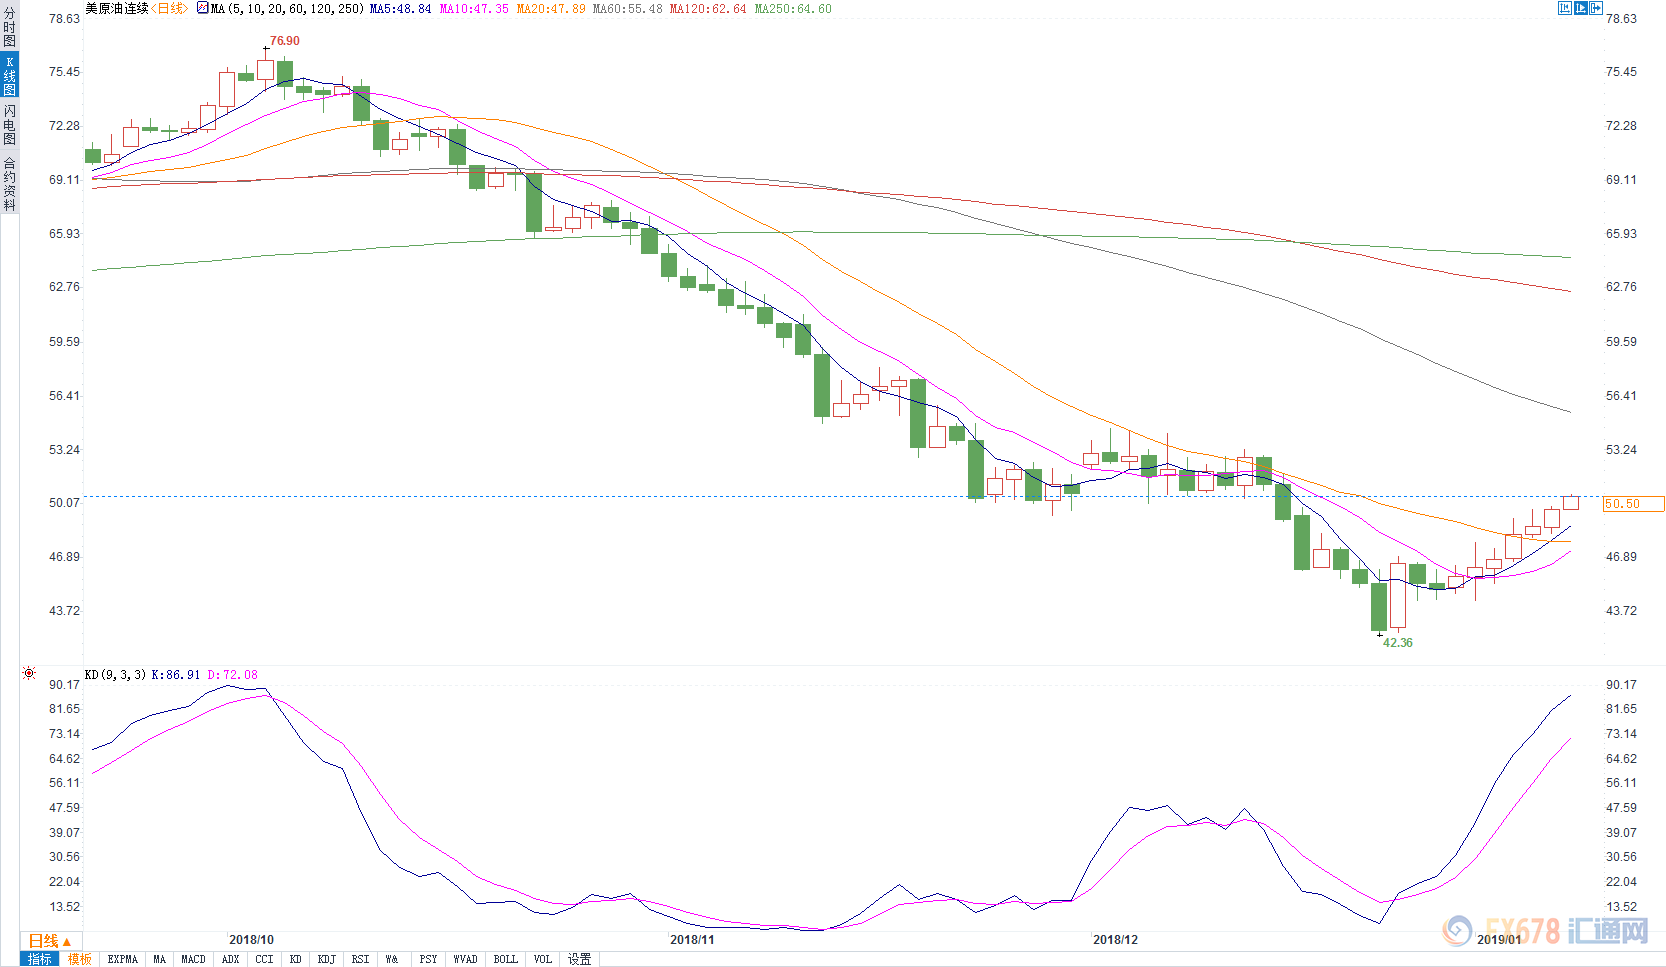This screenshot has width=1666, height=967.
Task: Choose the CCI indicator
Action: click(x=264, y=959)
